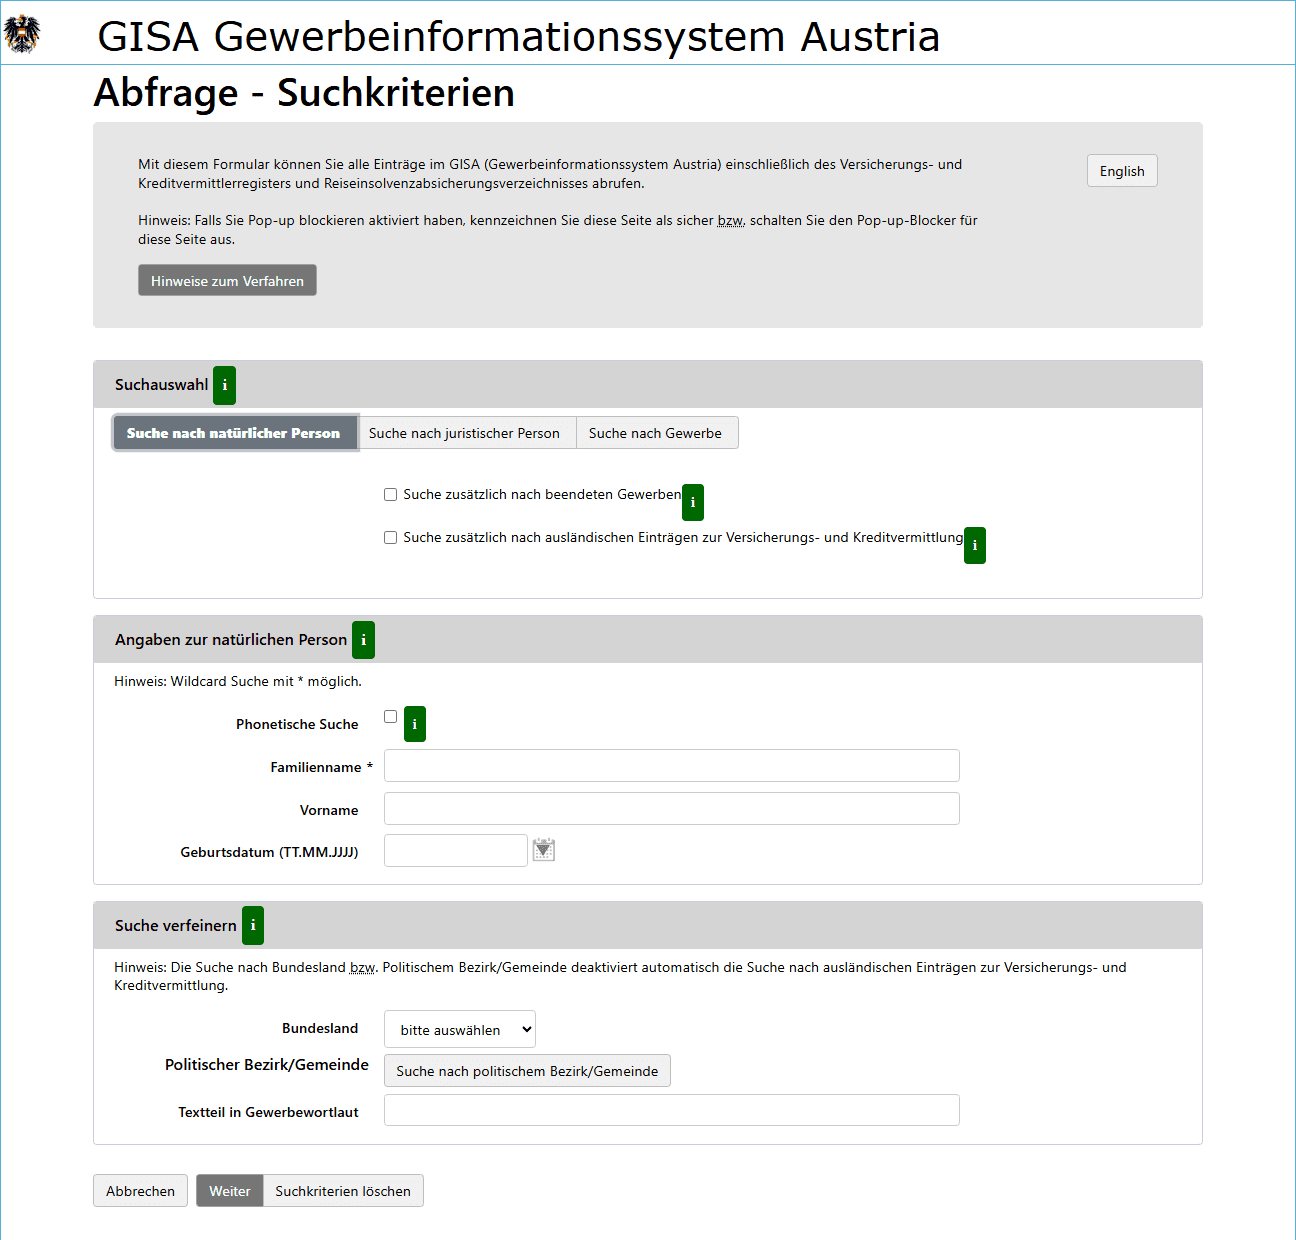The width and height of the screenshot is (1296, 1240).
Task: Open info icon next to Angaben zur natürlichen Person
Action: pyautogui.click(x=364, y=640)
